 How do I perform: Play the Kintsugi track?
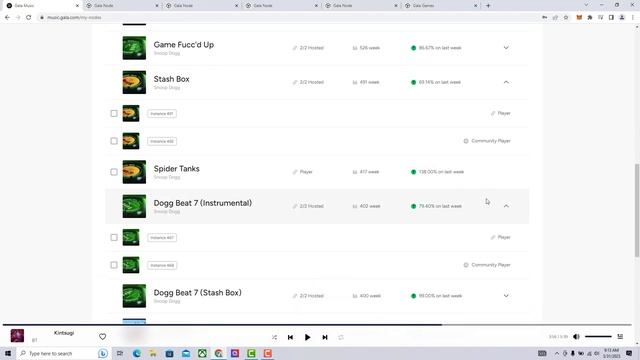click(x=307, y=337)
